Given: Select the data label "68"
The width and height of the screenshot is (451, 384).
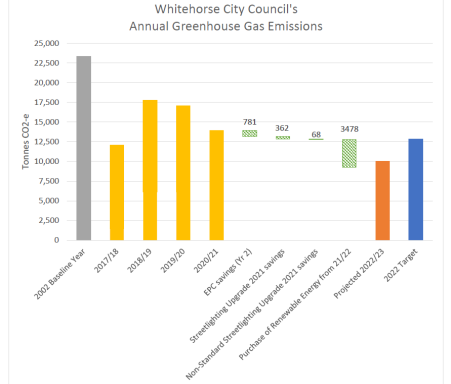Looking at the screenshot, I should coord(316,134).
